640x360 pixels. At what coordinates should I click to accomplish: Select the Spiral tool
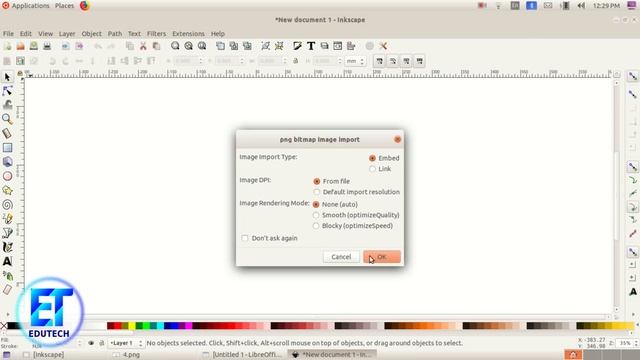point(7,205)
